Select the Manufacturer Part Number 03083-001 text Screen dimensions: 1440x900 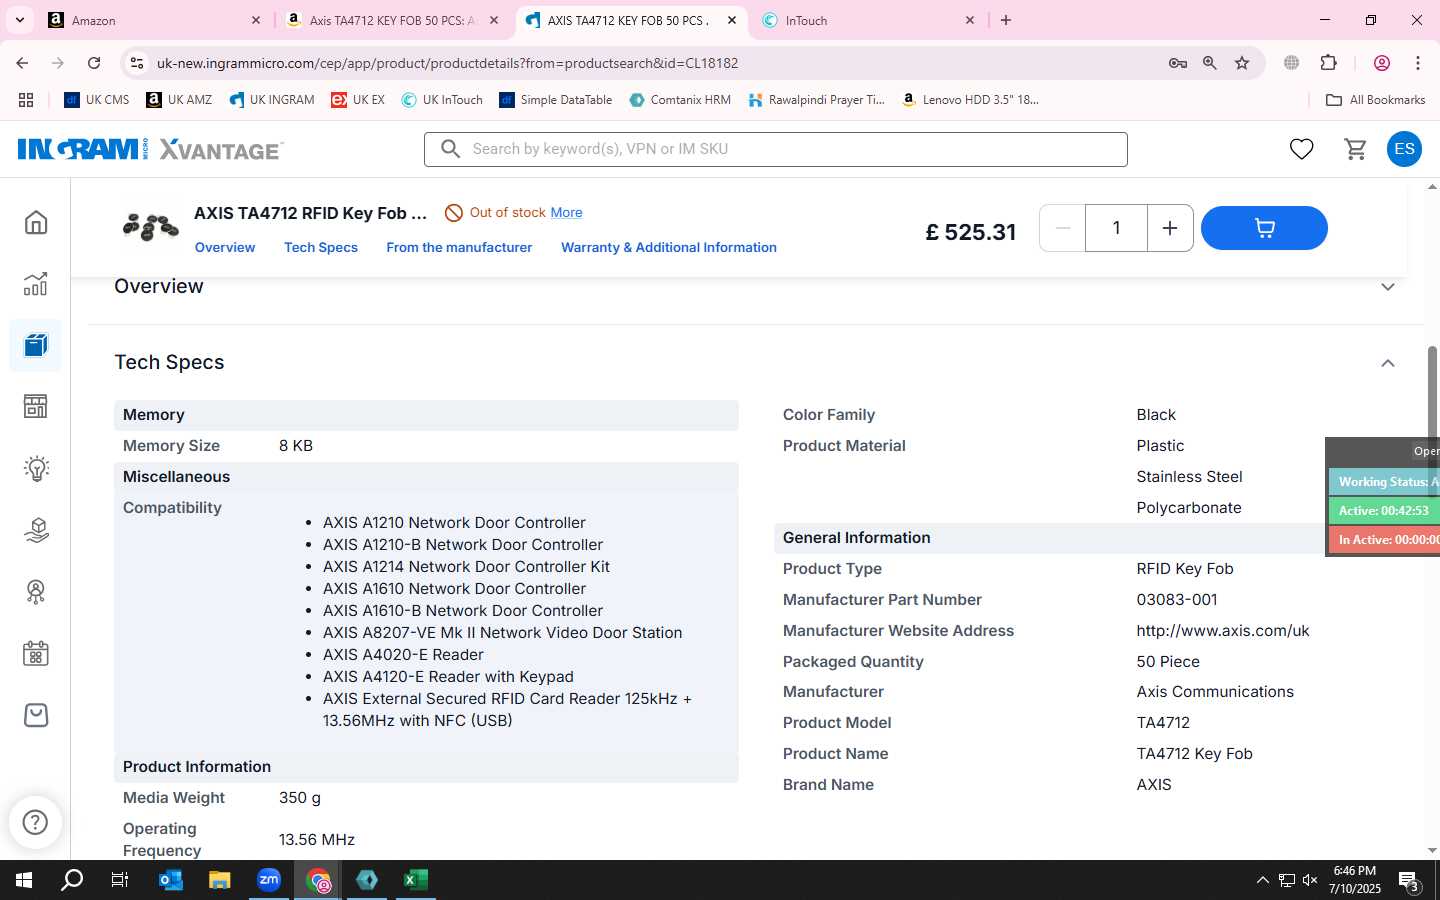coord(1177,600)
